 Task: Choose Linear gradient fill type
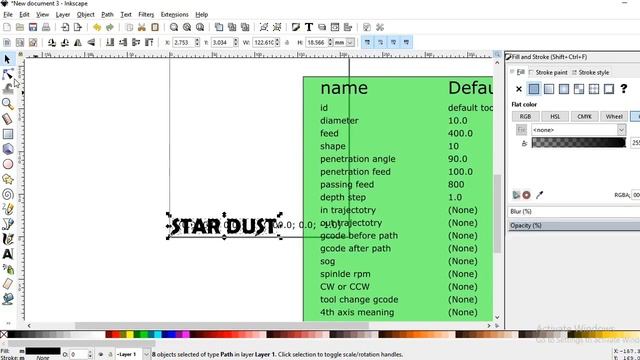point(549,89)
